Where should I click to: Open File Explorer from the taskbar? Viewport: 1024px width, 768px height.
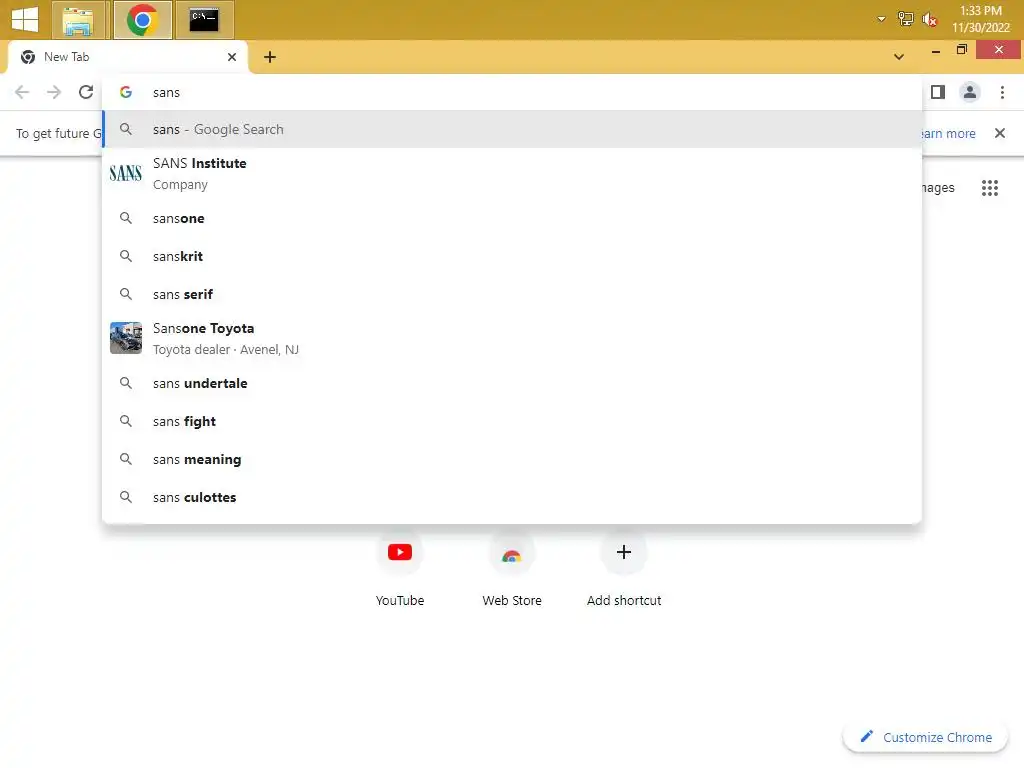pyautogui.click(x=78, y=20)
